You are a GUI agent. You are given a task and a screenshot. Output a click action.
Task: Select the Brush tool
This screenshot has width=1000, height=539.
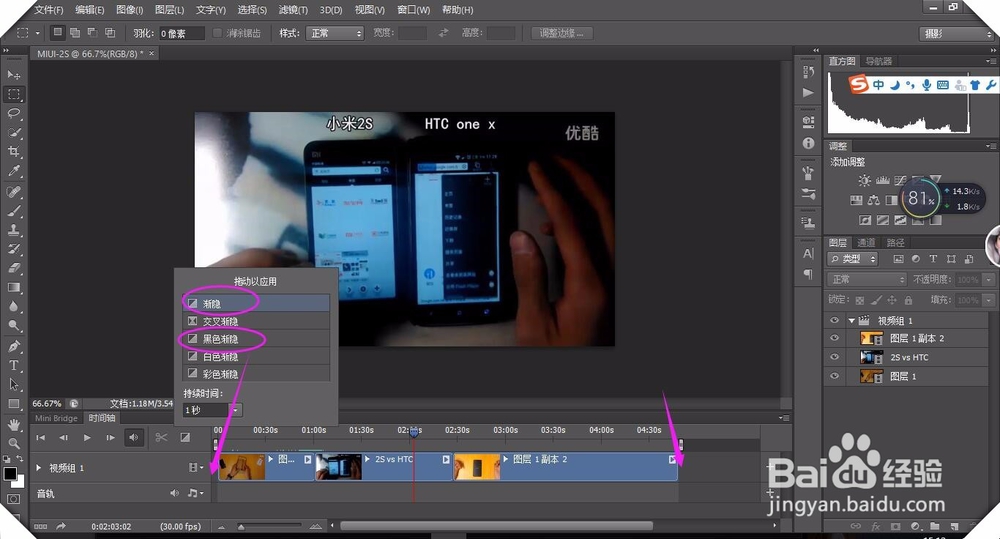13,210
